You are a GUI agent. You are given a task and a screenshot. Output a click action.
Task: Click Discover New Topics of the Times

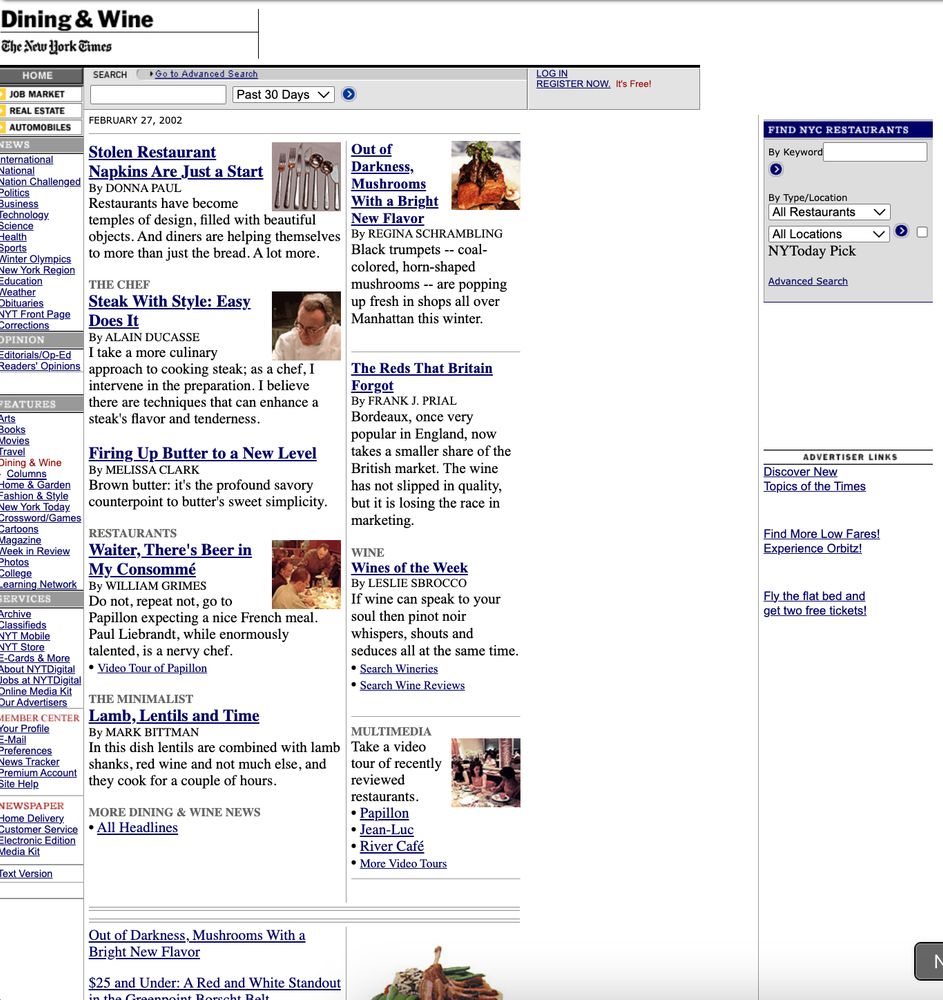click(814, 479)
